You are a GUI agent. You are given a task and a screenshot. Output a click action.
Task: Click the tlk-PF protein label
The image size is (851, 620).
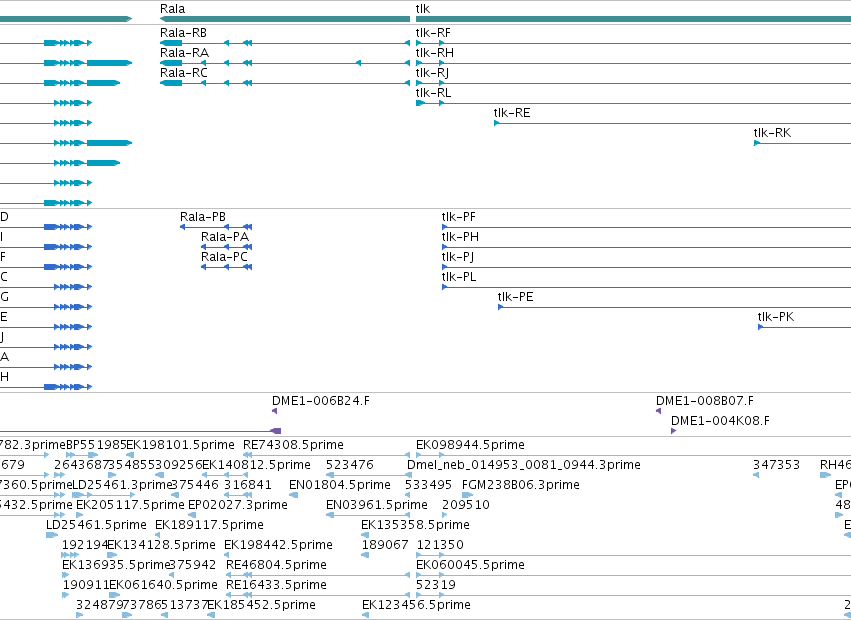459,217
